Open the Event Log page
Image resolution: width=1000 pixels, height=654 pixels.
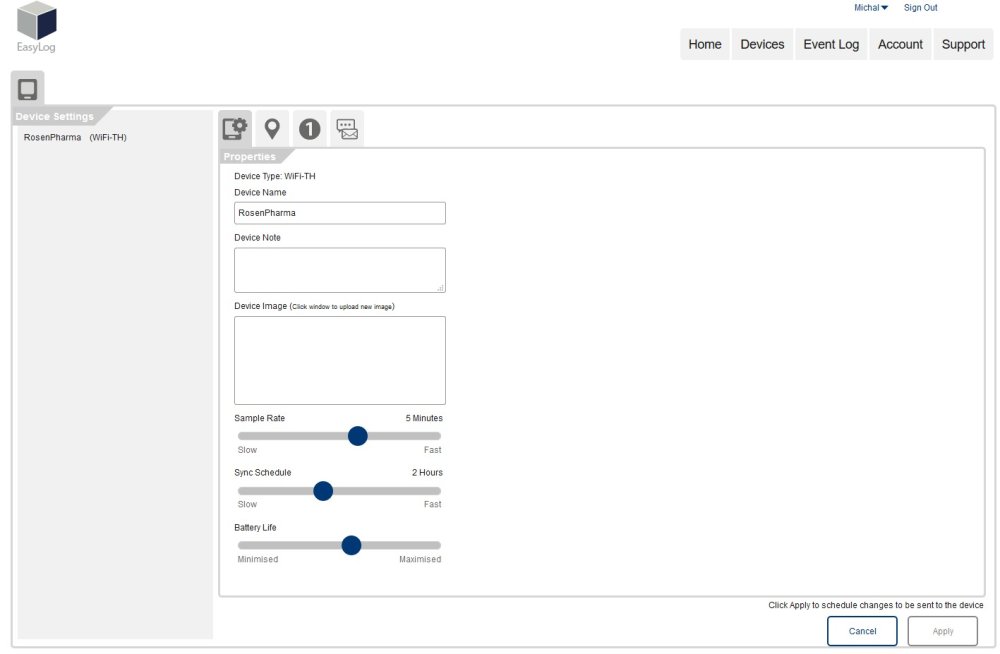pyautogui.click(x=831, y=44)
